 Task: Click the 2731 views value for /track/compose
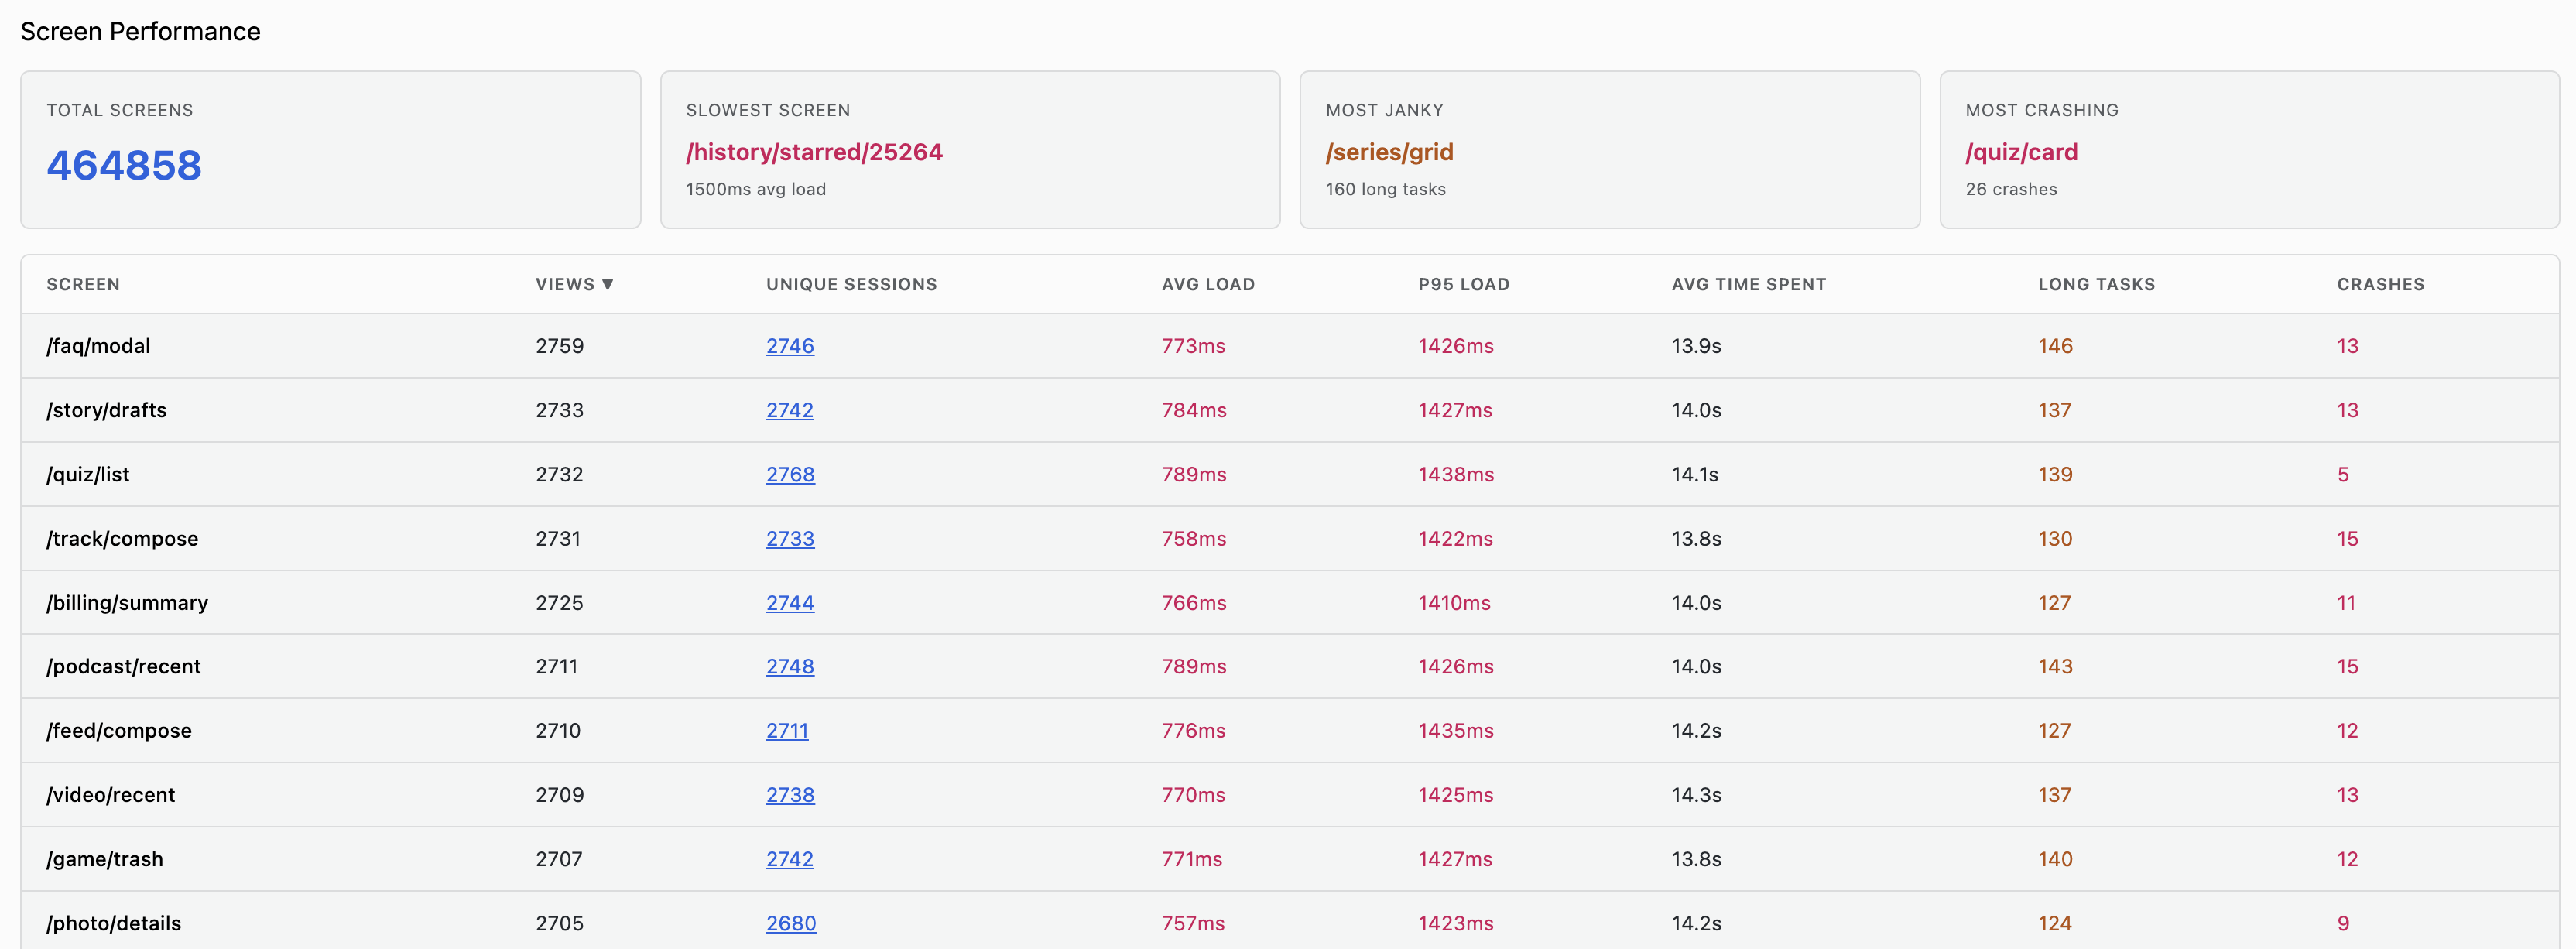(x=558, y=538)
